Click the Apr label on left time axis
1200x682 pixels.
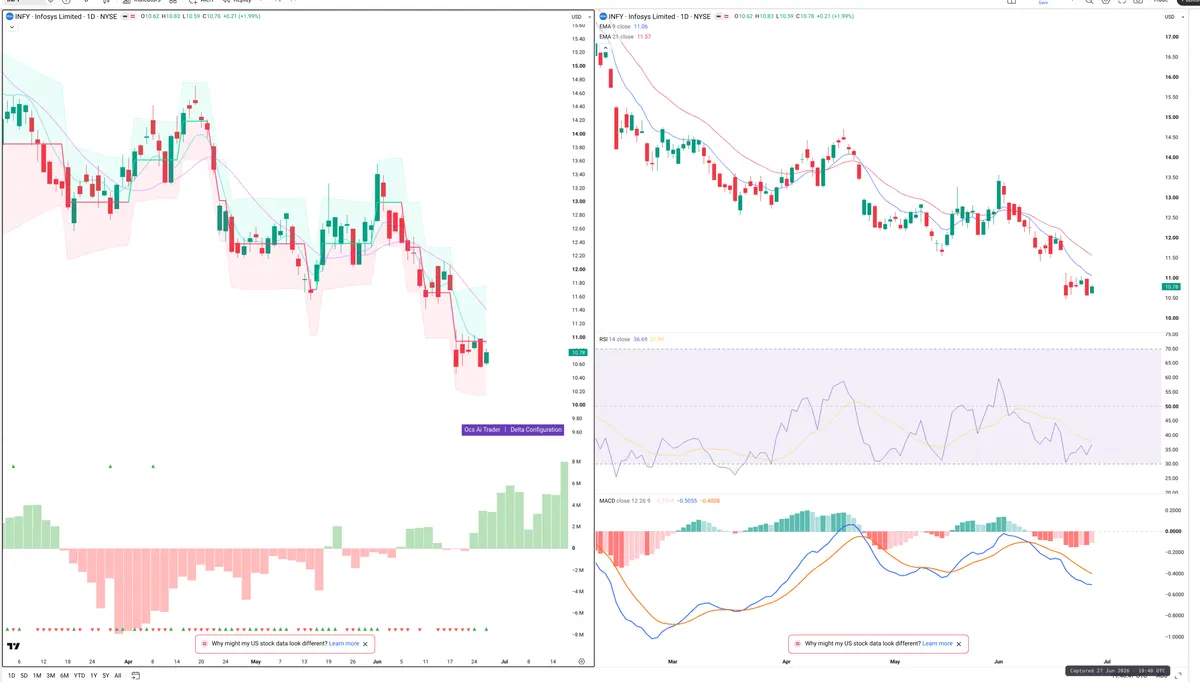tap(129, 662)
